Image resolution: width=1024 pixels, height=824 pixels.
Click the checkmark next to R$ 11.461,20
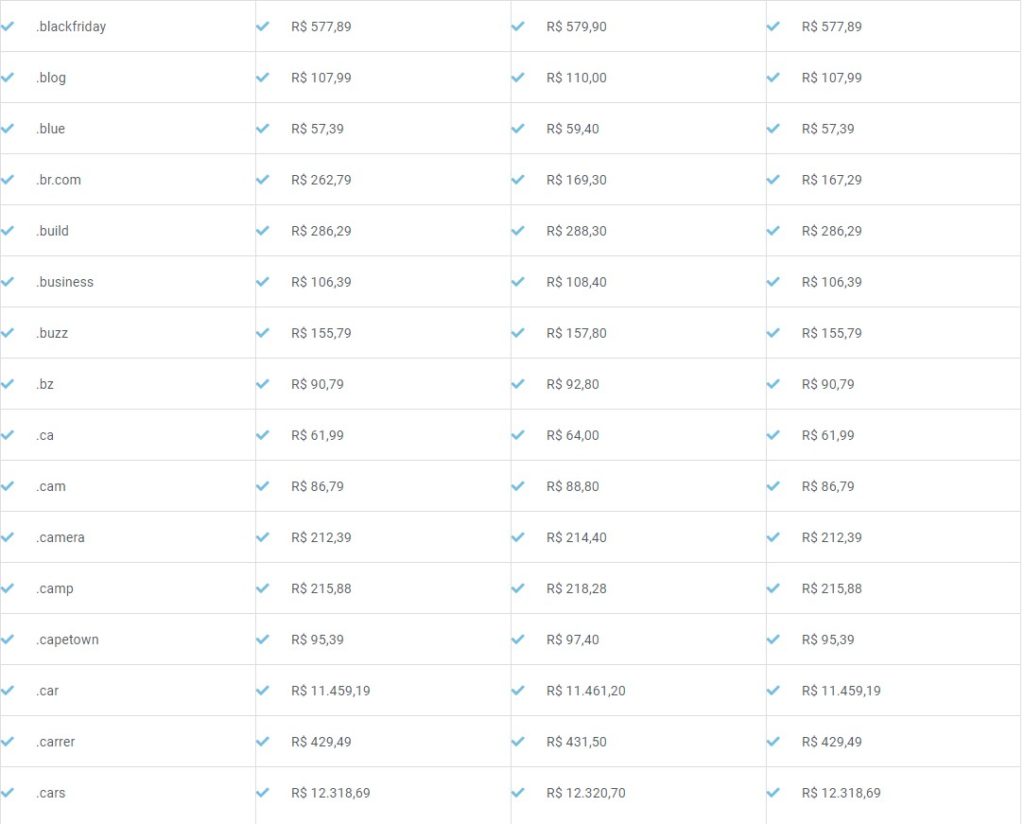(518, 691)
